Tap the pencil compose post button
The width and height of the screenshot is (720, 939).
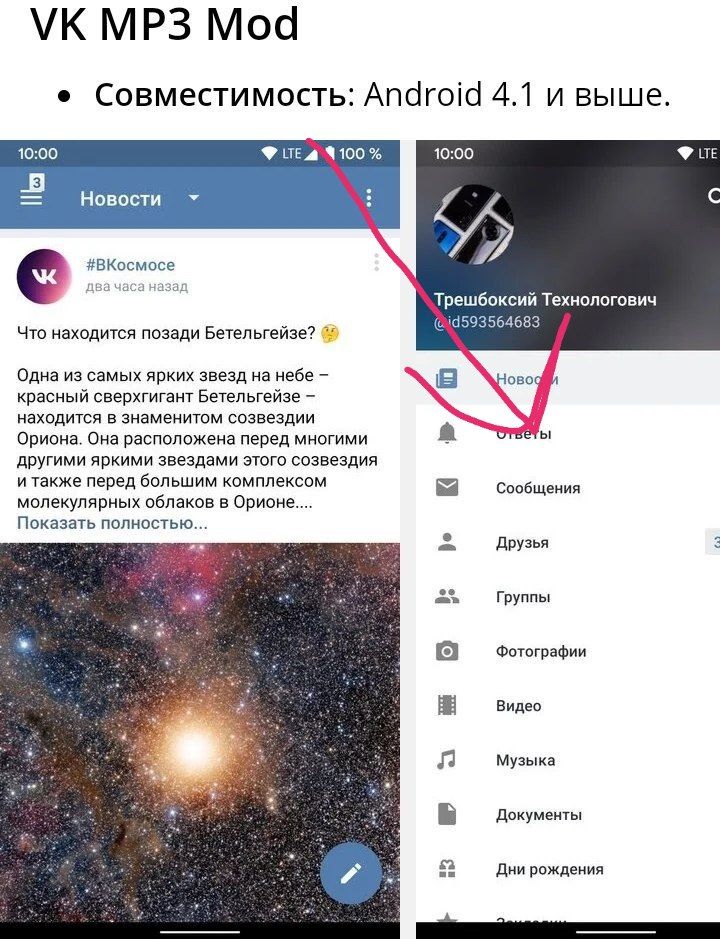click(x=350, y=873)
